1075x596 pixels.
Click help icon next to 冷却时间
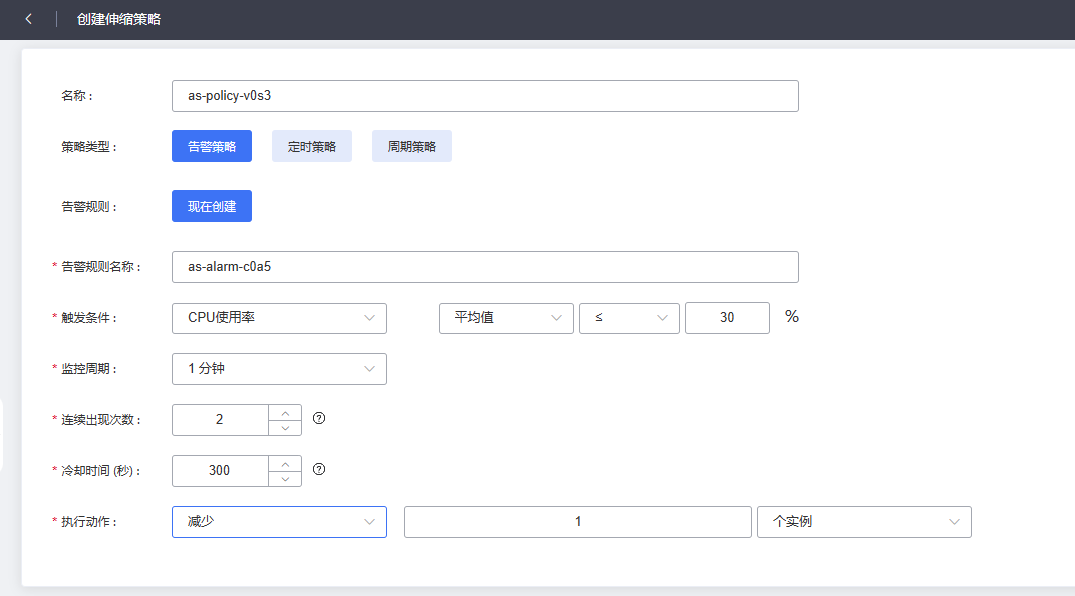point(319,469)
